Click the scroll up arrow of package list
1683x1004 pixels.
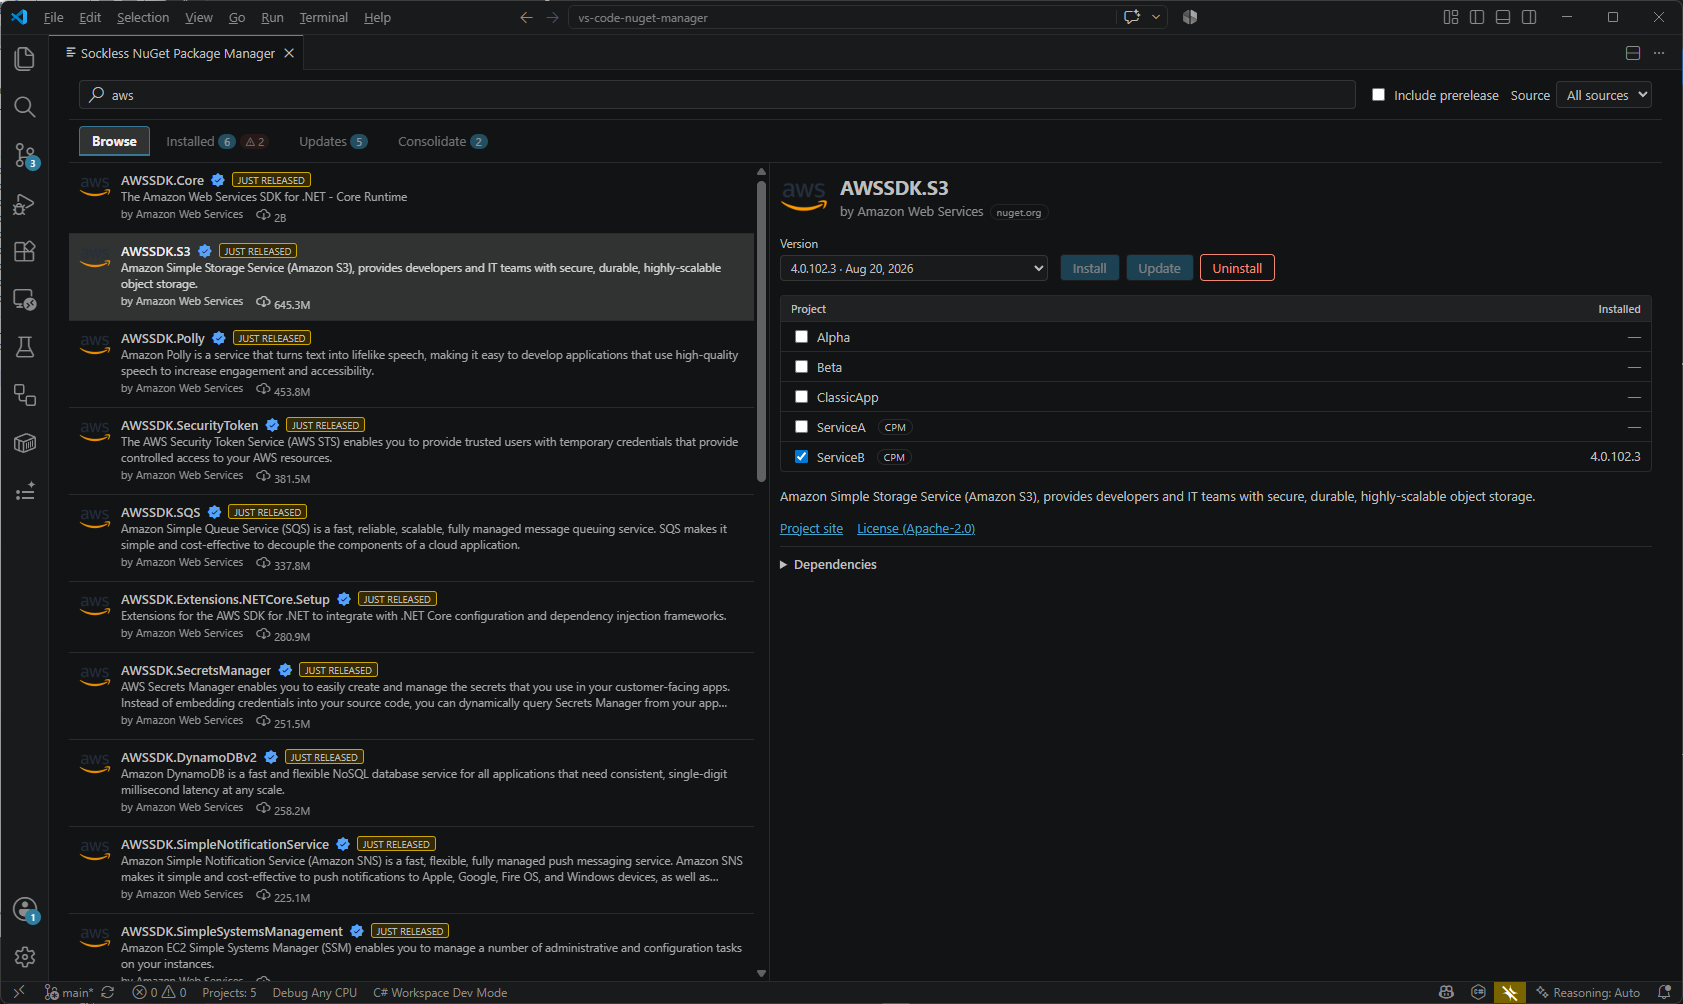click(x=761, y=172)
